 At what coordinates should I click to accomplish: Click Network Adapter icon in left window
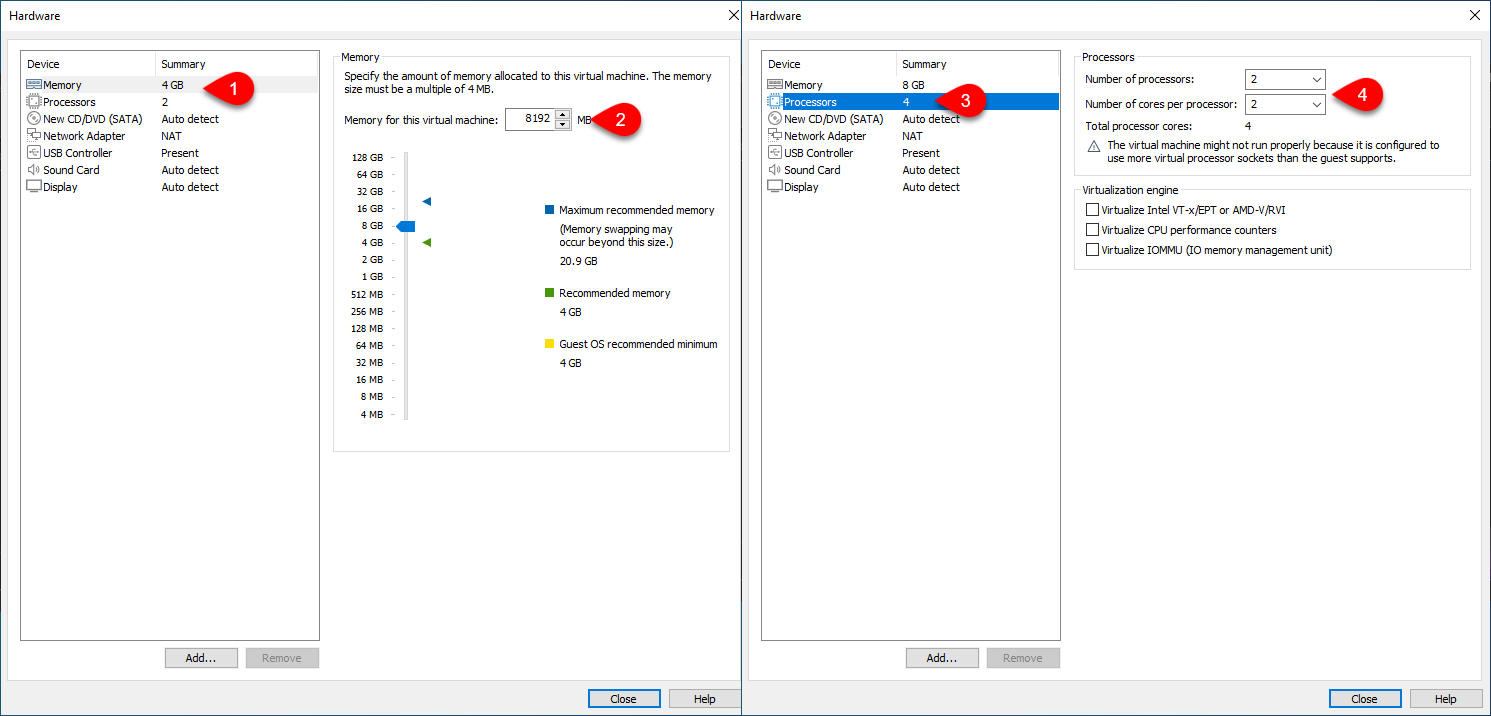(x=33, y=136)
